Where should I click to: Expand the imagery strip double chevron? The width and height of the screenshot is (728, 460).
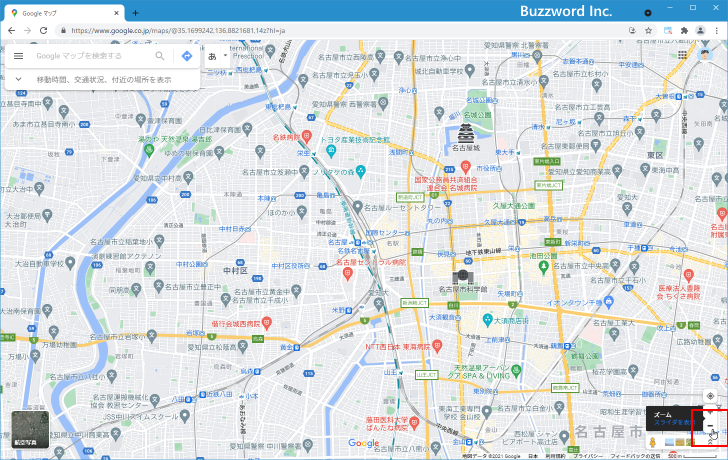(709, 443)
